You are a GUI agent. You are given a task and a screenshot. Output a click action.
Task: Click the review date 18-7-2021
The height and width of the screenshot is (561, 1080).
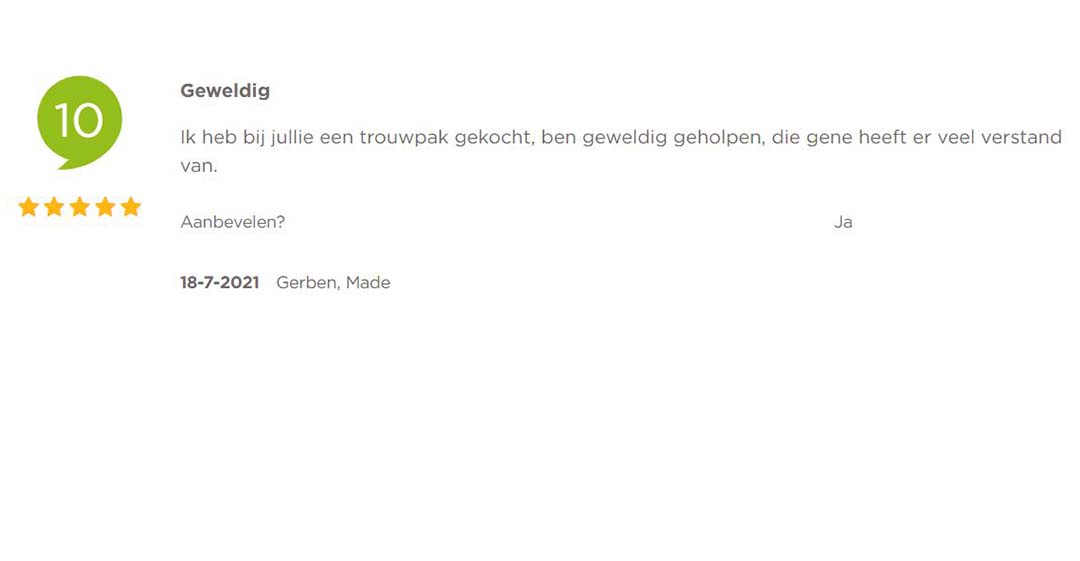tap(220, 283)
